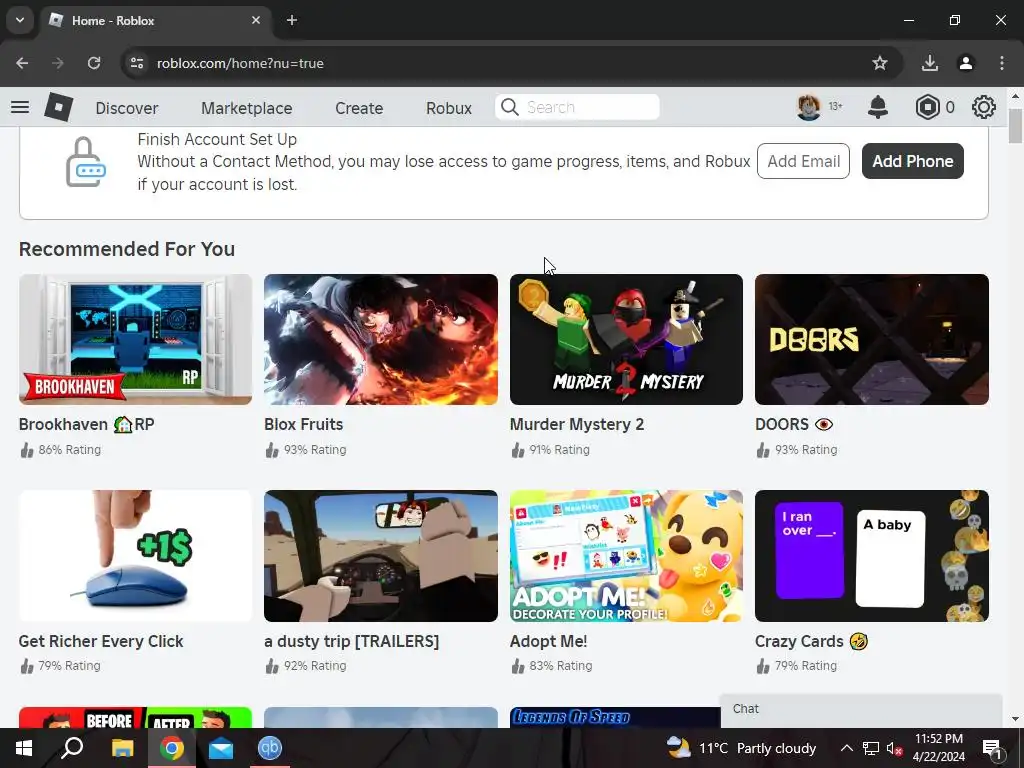Open Windows notification center
The width and height of the screenshot is (1024, 768).
click(992, 748)
